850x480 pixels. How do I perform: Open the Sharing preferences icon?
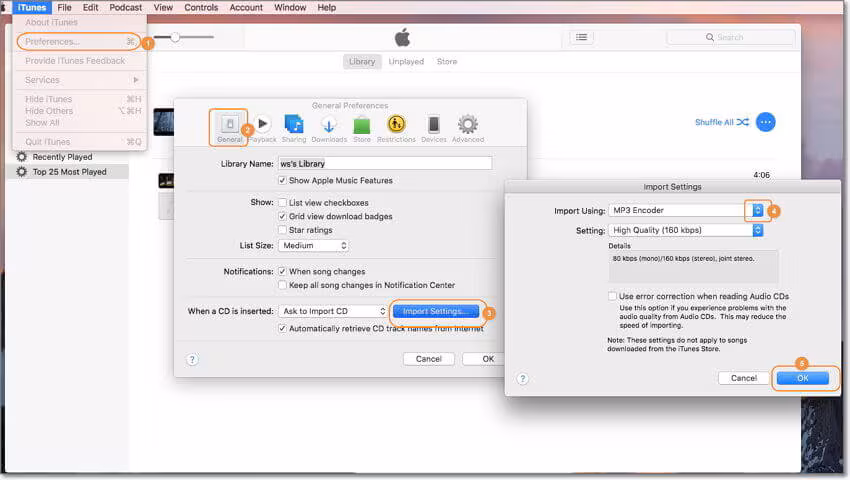(294, 128)
